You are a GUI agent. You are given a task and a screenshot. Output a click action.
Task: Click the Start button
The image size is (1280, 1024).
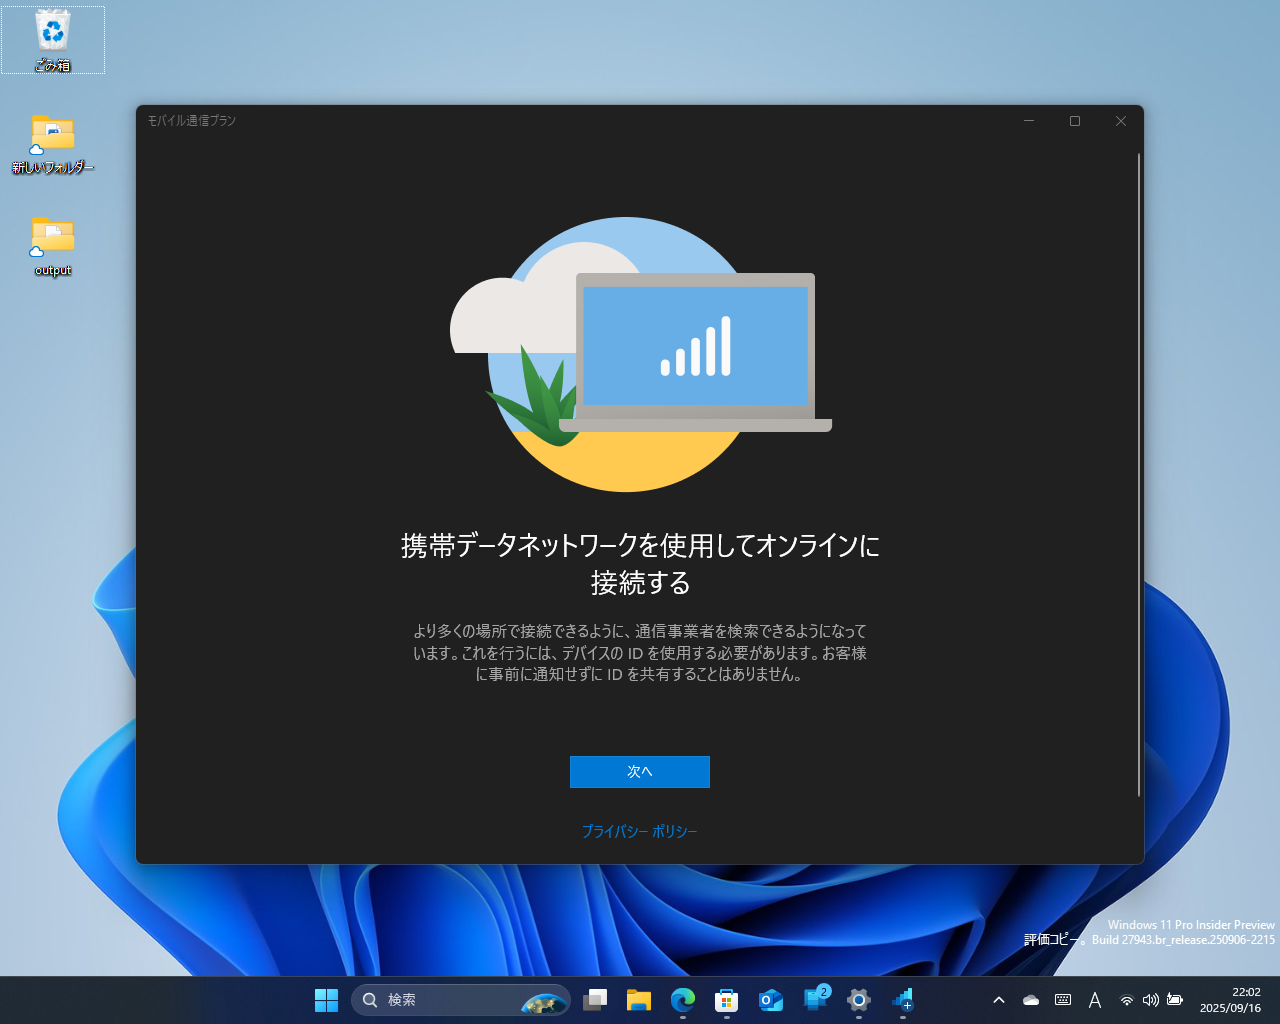pyautogui.click(x=326, y=1000)
